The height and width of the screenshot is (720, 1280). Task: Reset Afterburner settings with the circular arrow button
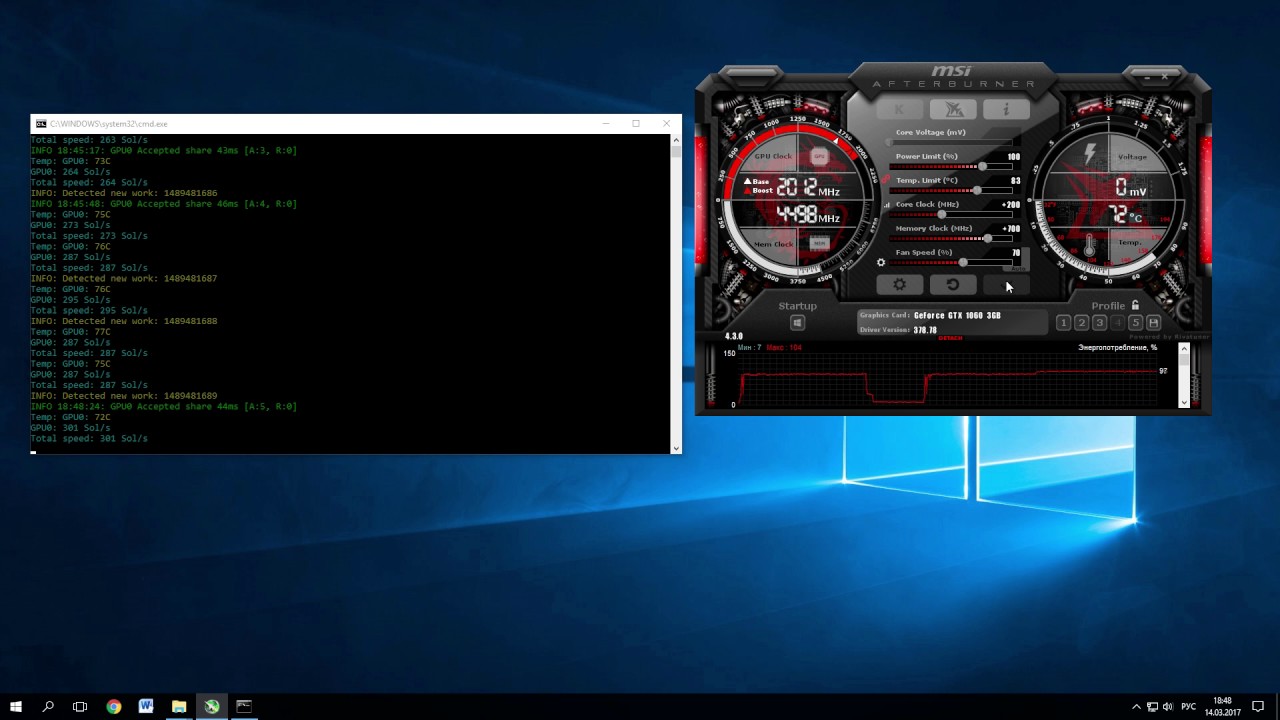pos(953,285)
